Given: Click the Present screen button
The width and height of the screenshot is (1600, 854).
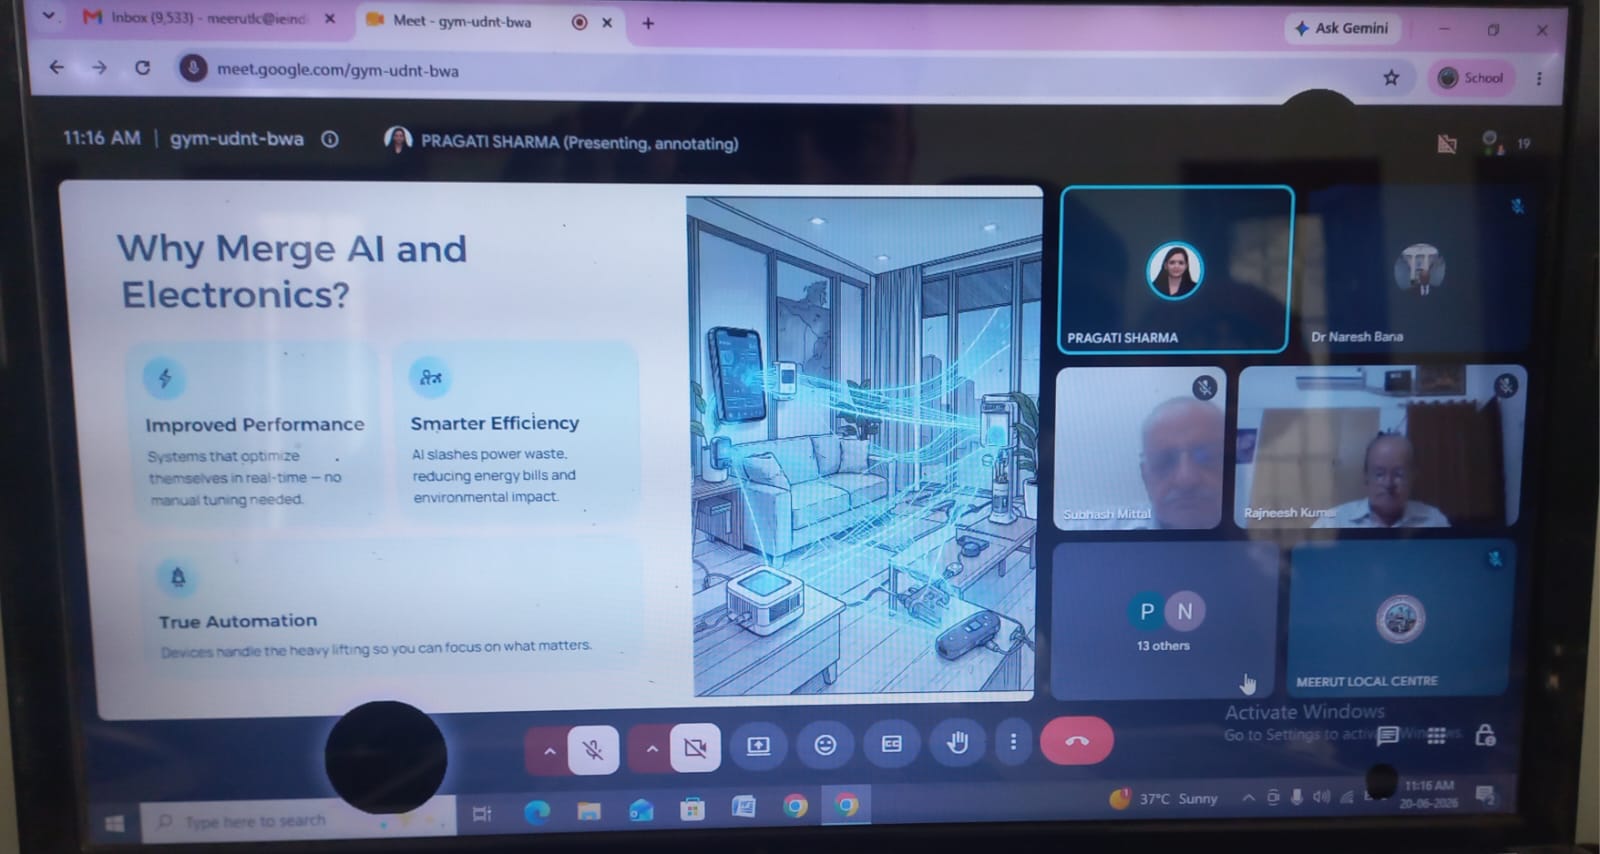Looking at the screenshot, I should [x=758, y=746].
